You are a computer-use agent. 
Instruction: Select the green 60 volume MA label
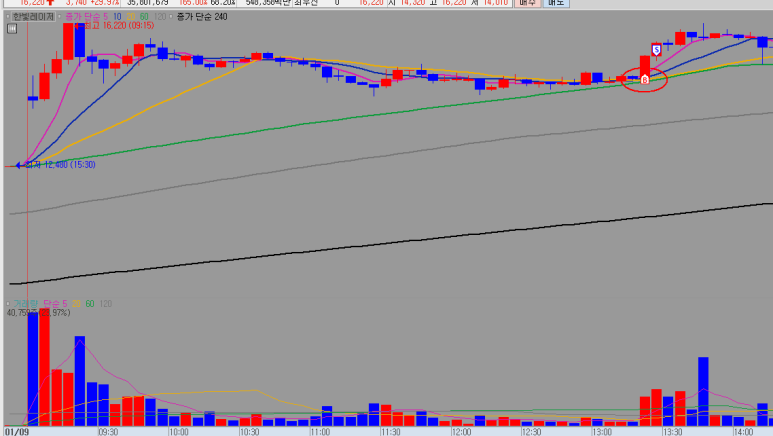[x=90, y=304]
